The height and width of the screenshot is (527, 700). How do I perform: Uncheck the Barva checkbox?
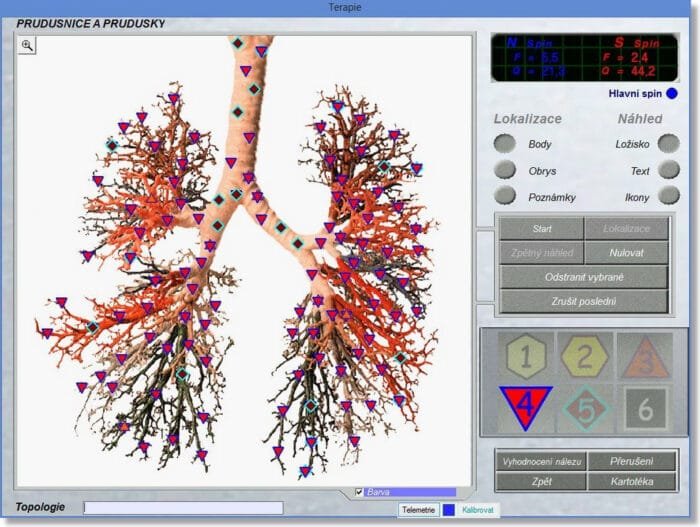click(x=359, y=492)
